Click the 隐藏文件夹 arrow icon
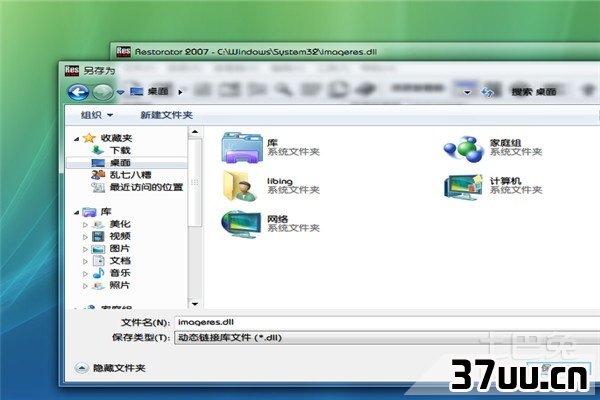 click(x=81, y=368)
